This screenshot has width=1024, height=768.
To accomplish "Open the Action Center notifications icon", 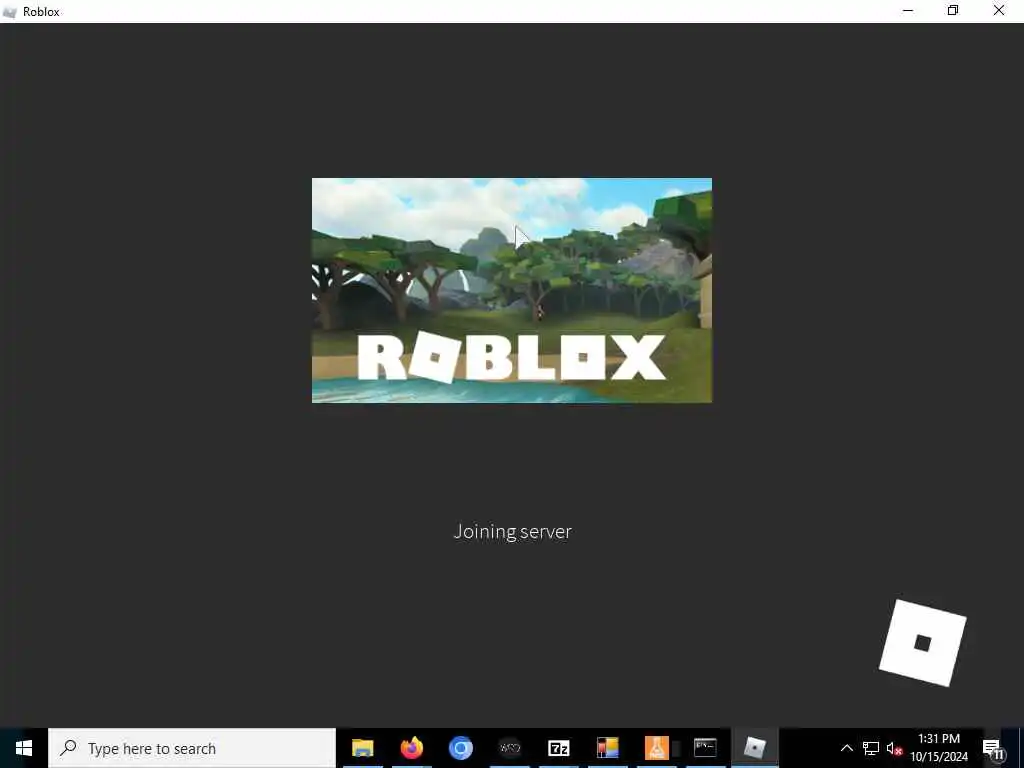I will click(x=994, y=748).
